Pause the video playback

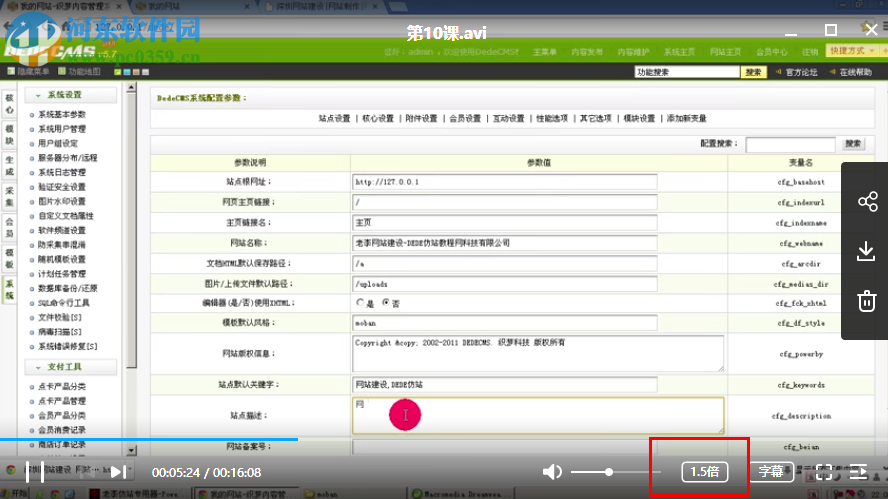(x=34, y=472)
